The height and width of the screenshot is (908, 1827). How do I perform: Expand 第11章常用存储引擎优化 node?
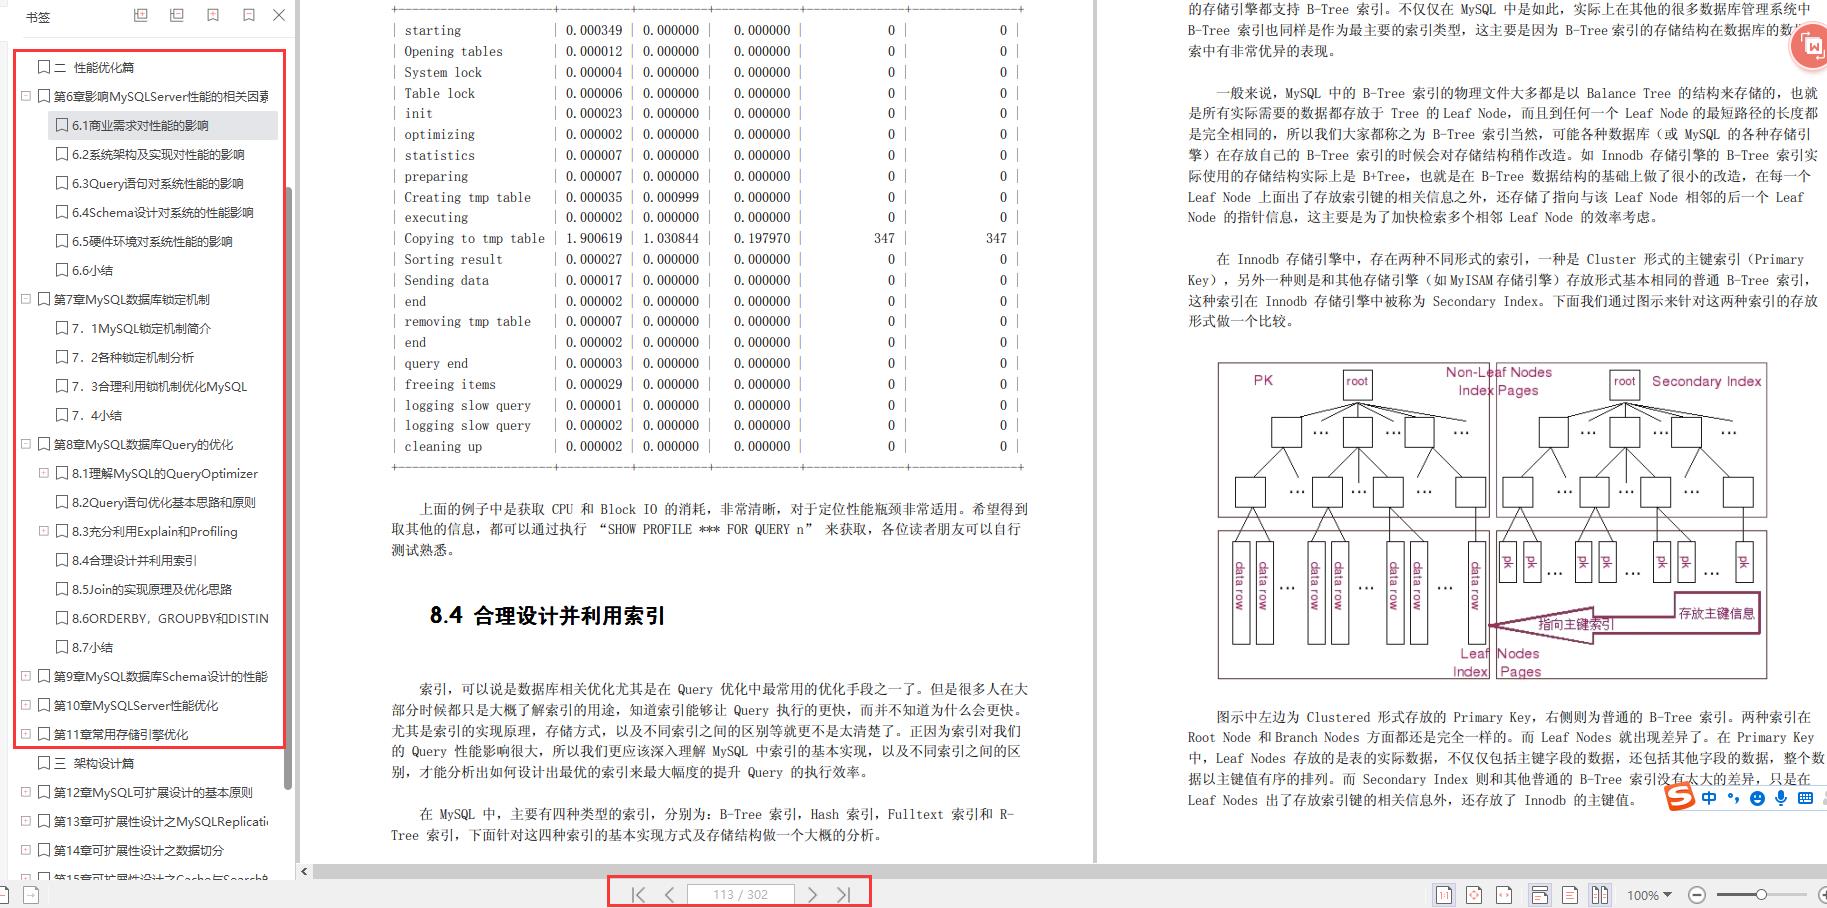click(x=26, y=734)
